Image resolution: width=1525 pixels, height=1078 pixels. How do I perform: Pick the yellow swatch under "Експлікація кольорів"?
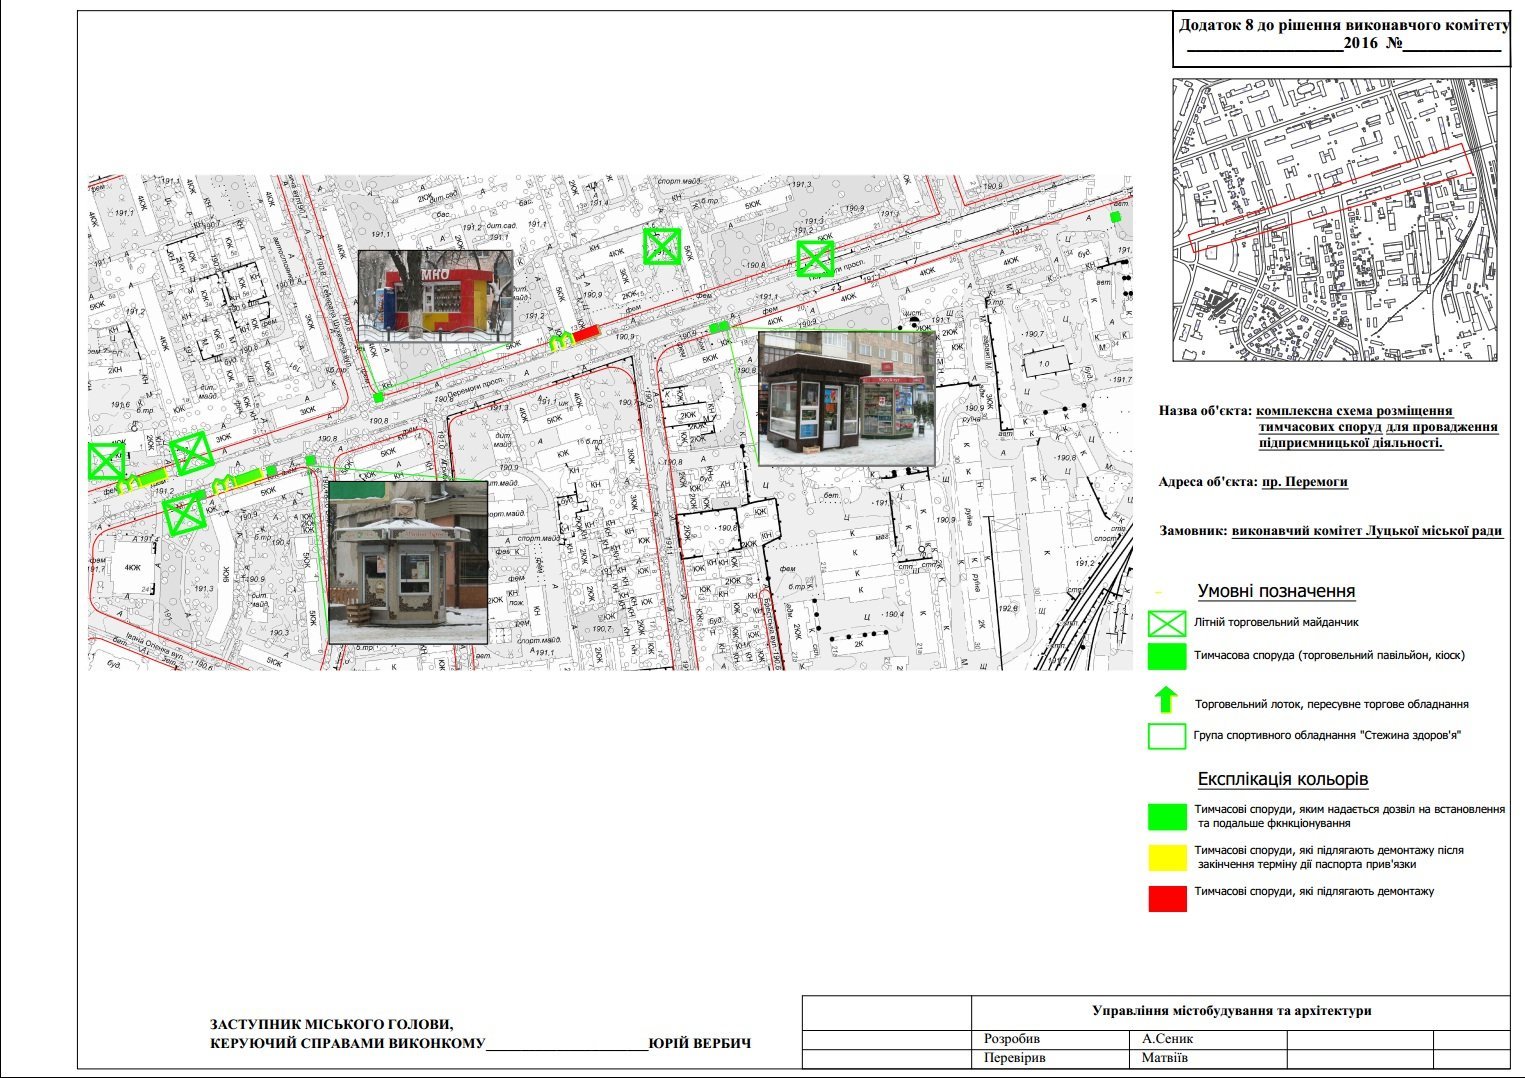[1166, 857]
